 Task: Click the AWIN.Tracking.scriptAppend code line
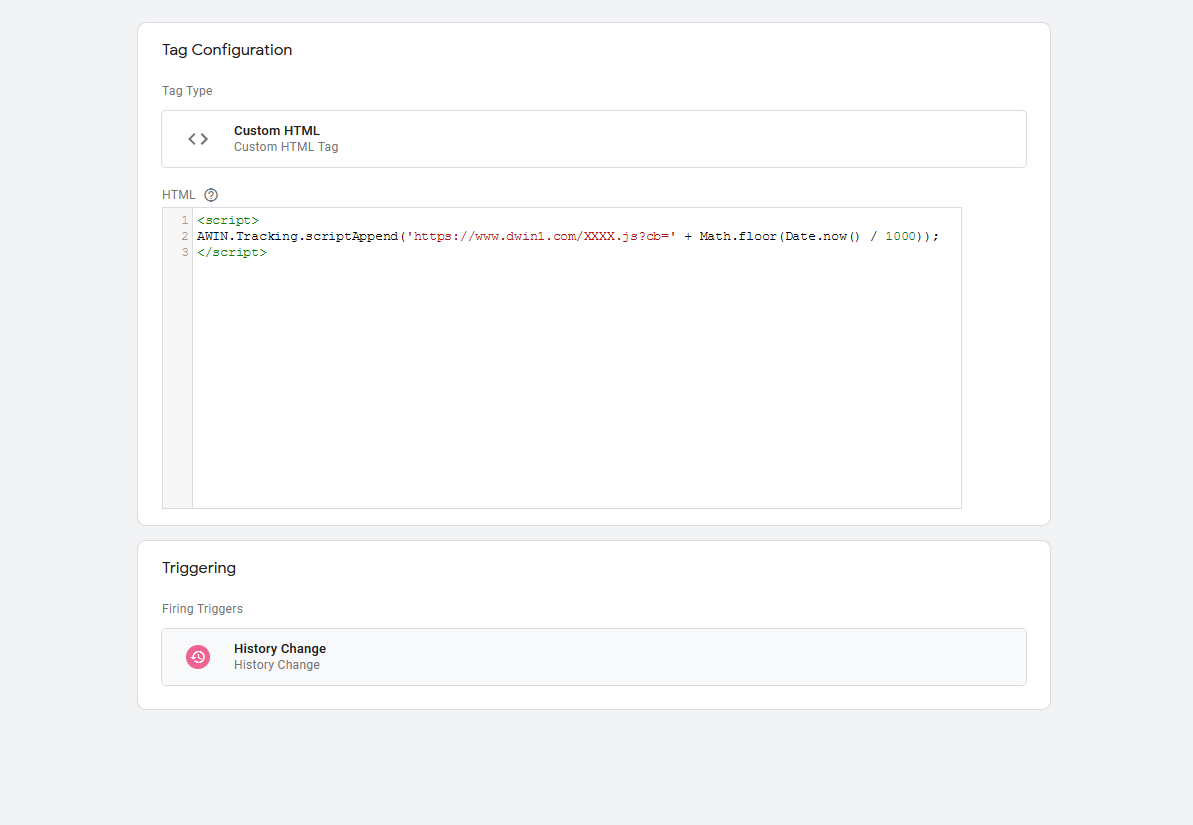pos(568,237)
